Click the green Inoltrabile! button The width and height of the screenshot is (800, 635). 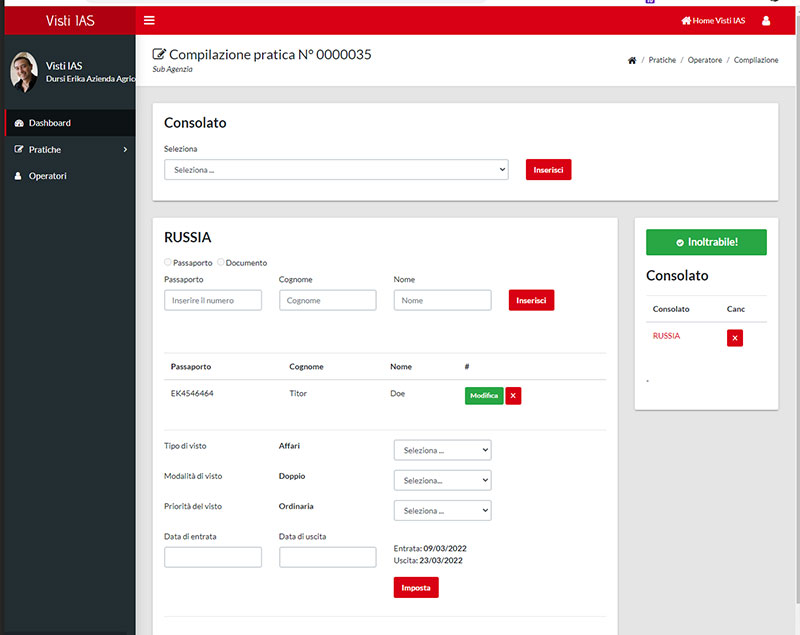[706, 242]
